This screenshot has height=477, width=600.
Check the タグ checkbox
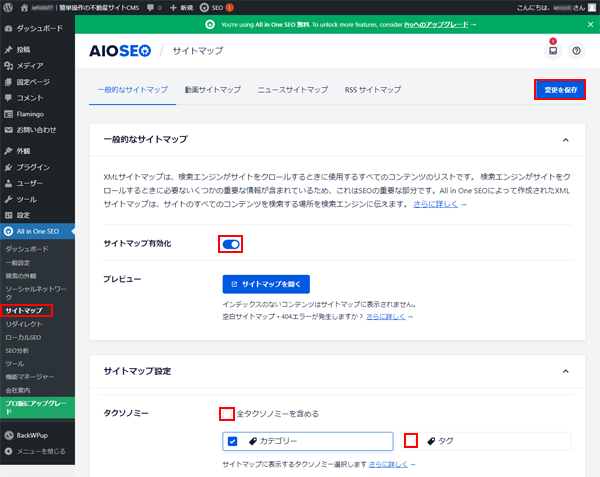[x=411, y=441]
